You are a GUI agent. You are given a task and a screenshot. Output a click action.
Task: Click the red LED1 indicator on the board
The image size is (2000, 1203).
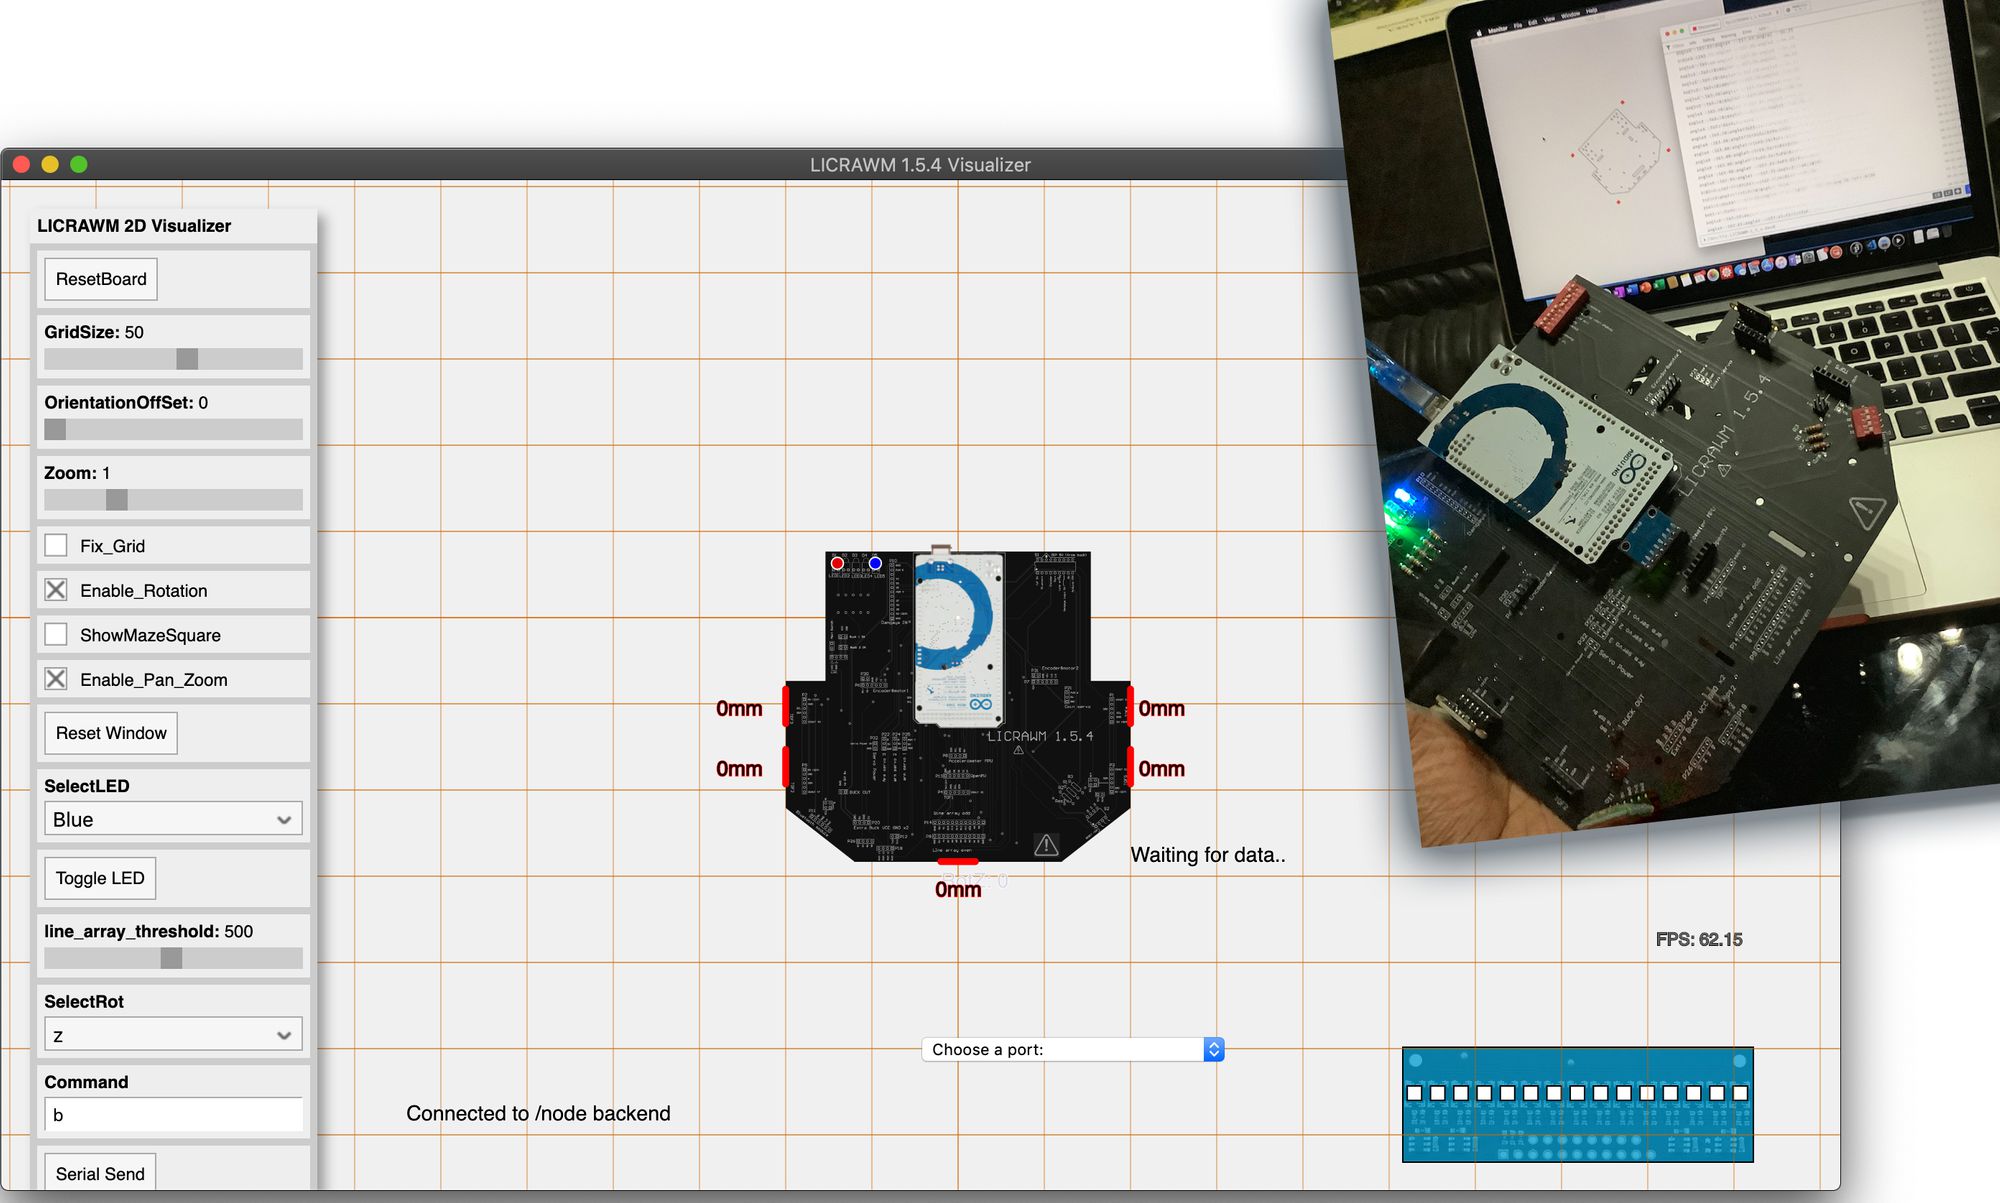tap(836, 563)
